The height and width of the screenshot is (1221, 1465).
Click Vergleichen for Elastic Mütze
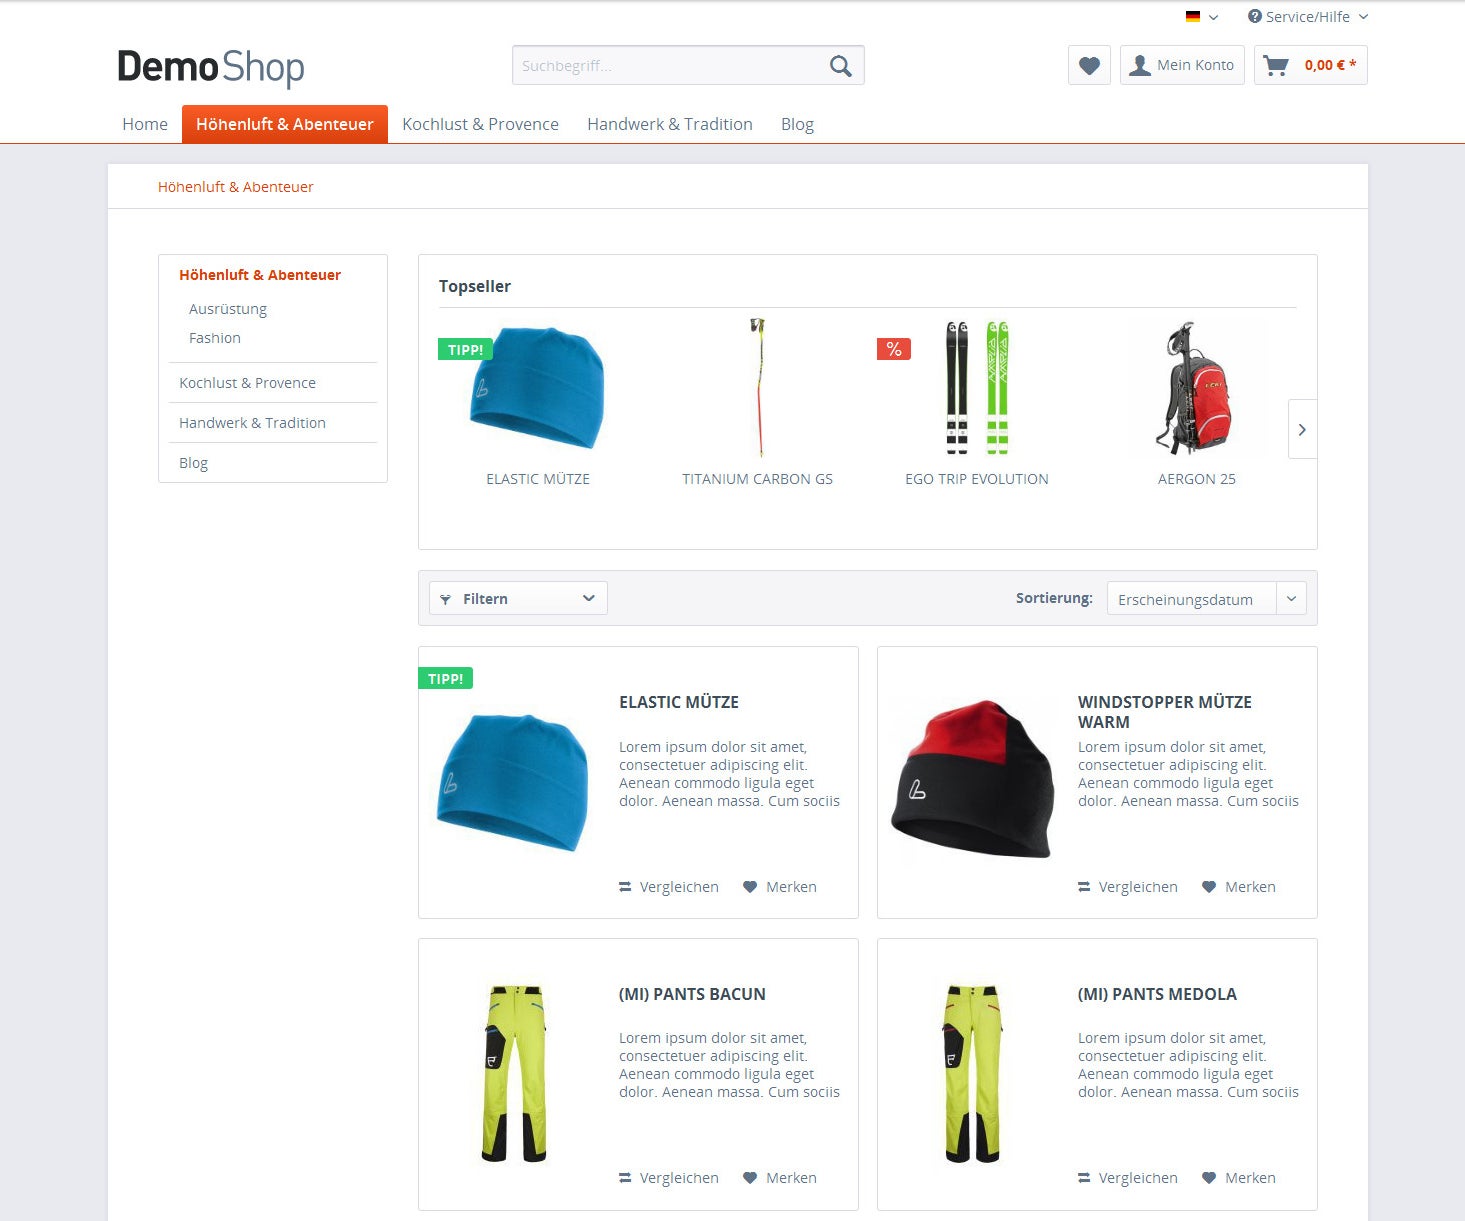(669, 887)
